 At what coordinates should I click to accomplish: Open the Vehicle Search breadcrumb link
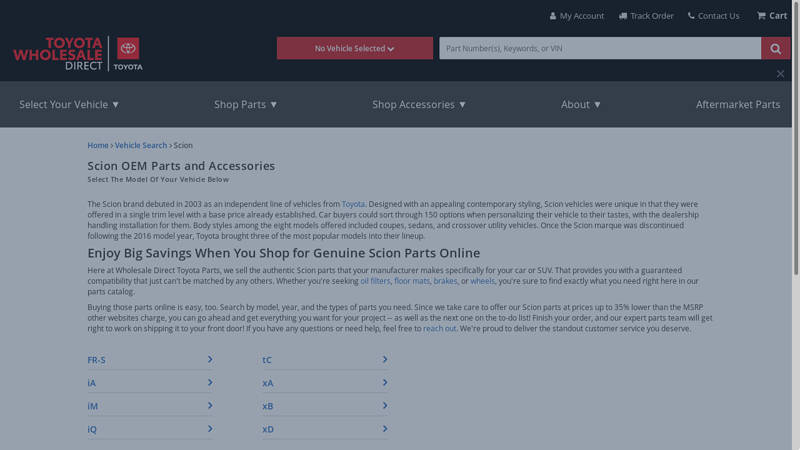click(x=141, y=145)
